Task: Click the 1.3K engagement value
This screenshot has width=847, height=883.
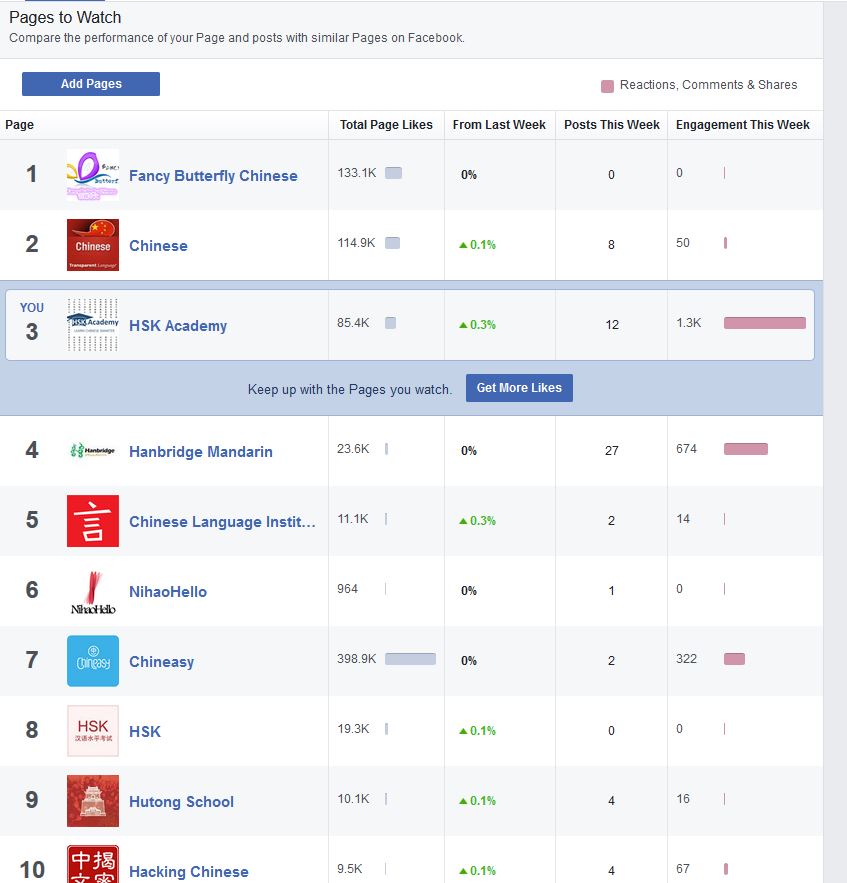Action: coord(689,323)
